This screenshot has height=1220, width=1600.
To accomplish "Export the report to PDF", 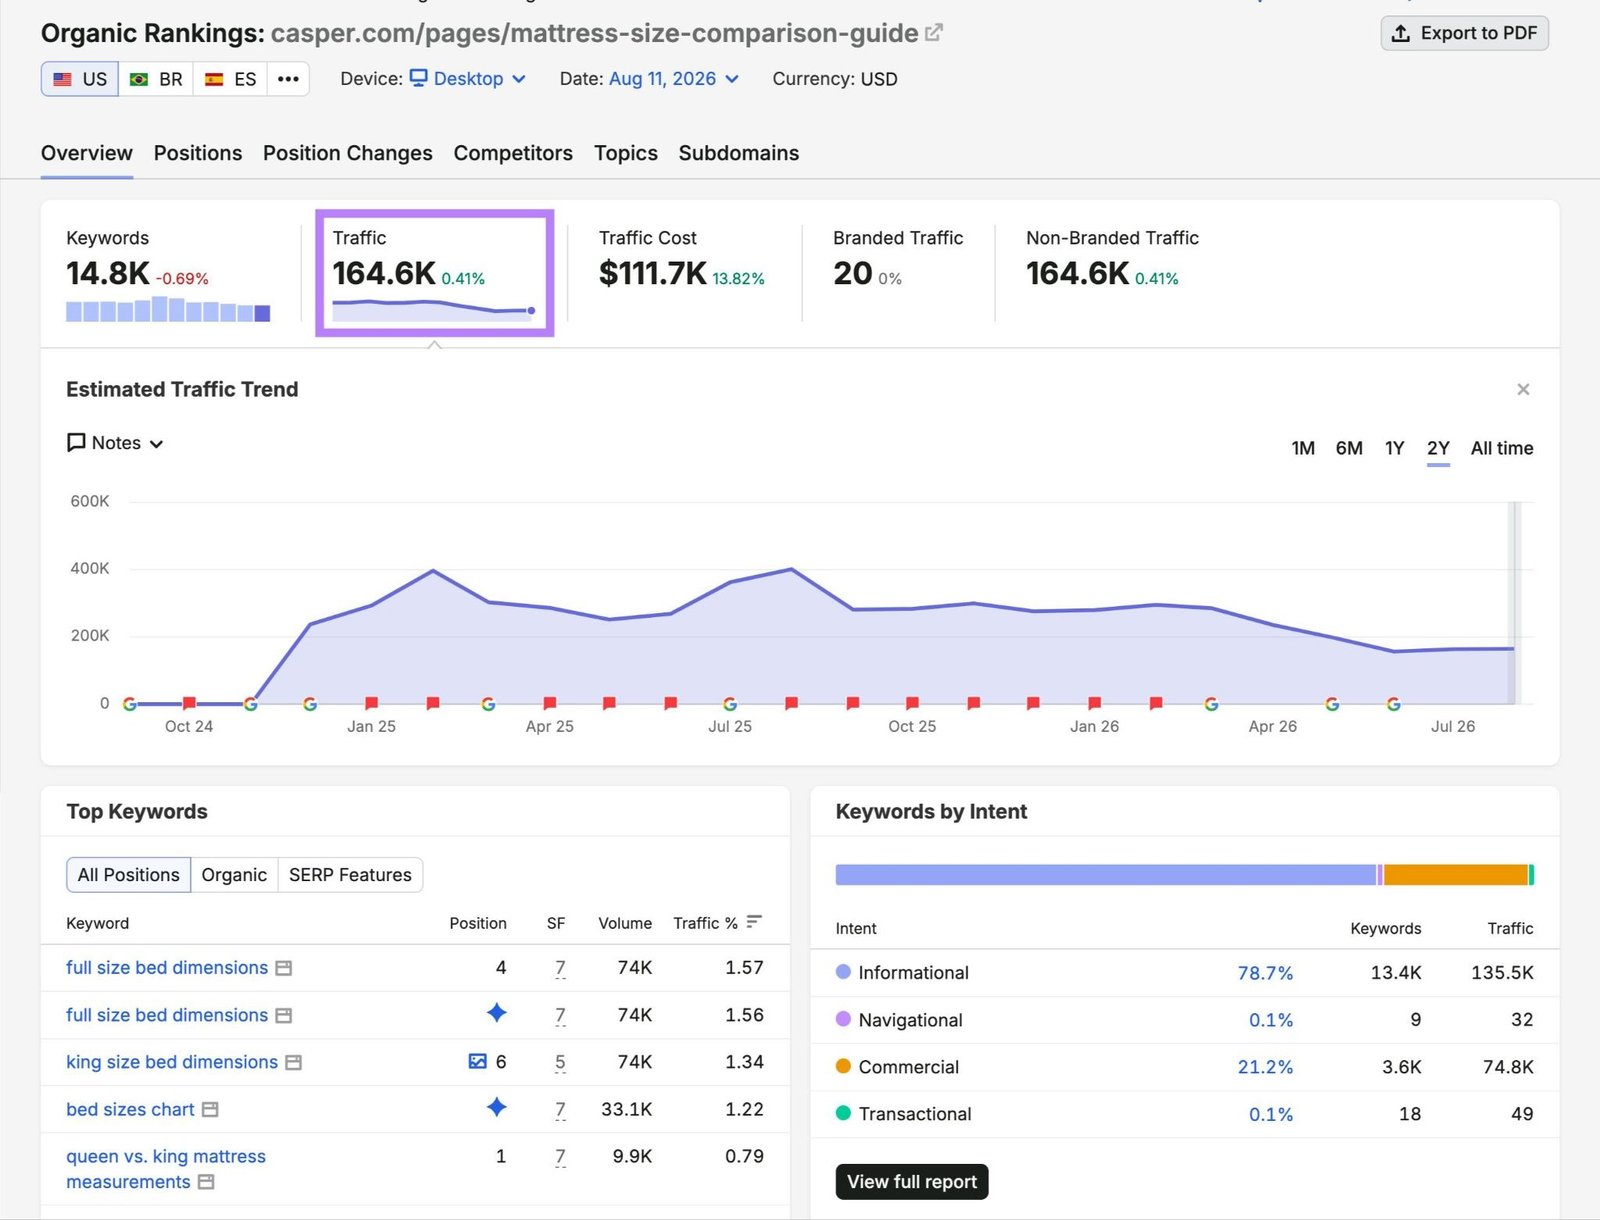I will pos(1464,33).
